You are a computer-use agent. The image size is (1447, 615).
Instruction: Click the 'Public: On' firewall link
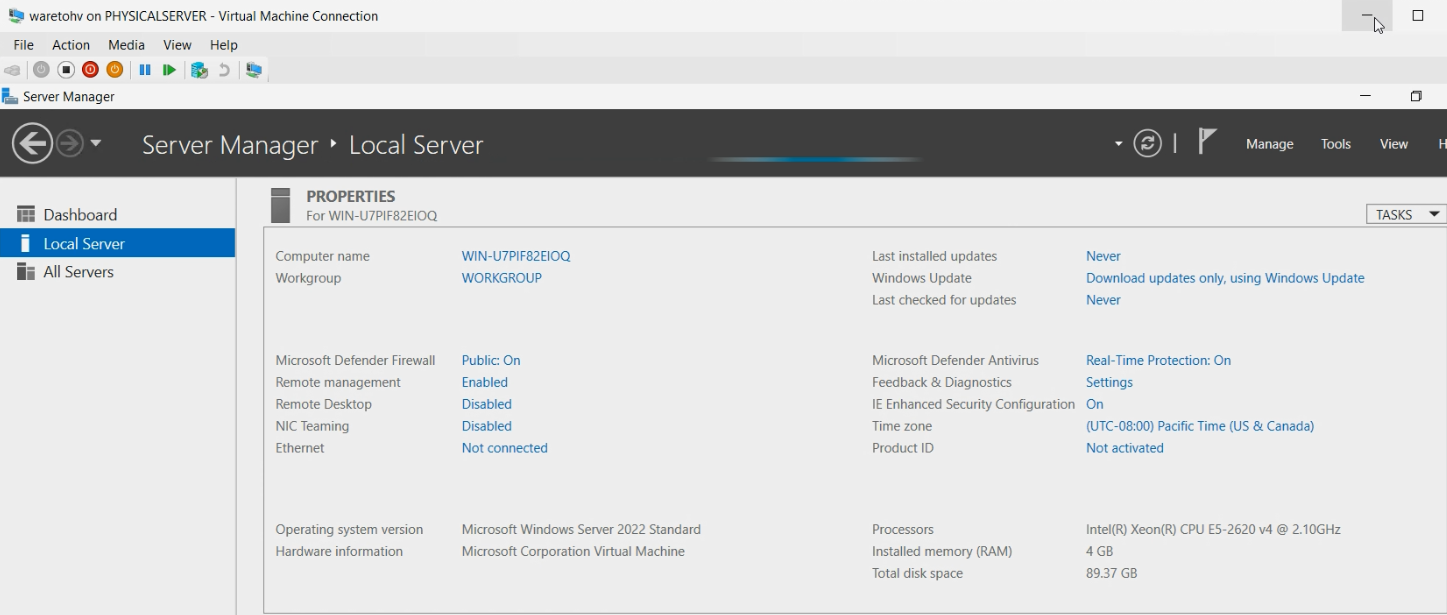pyautogui.click(x=491, y=360)
